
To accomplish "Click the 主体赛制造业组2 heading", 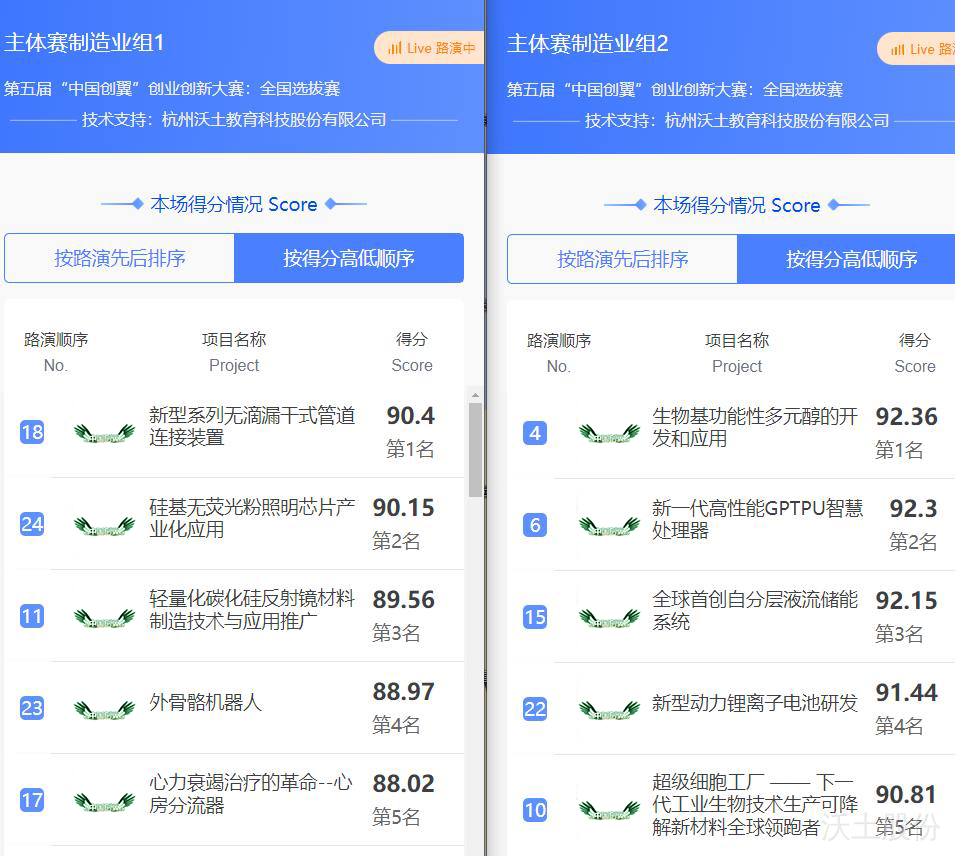I will tap(587, 44).
